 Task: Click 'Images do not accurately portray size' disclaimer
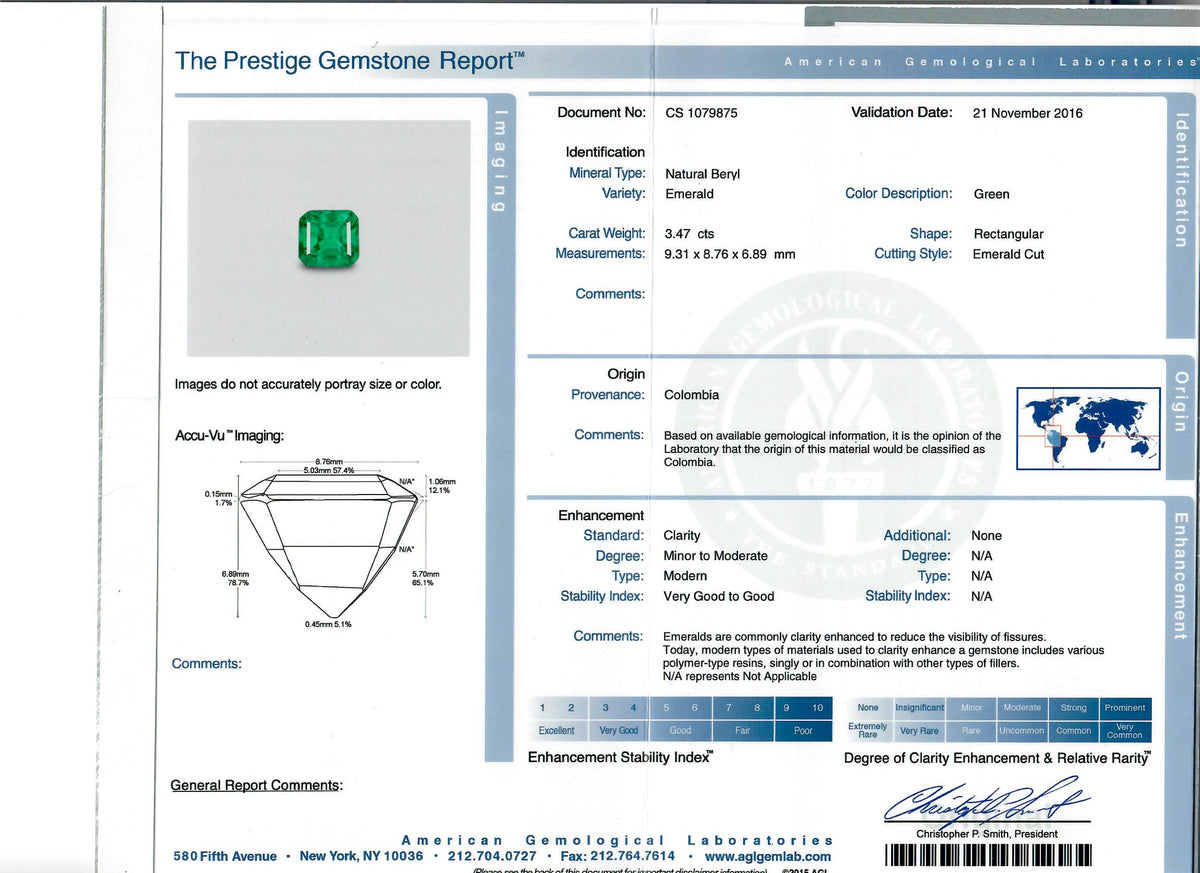point(308,384)
